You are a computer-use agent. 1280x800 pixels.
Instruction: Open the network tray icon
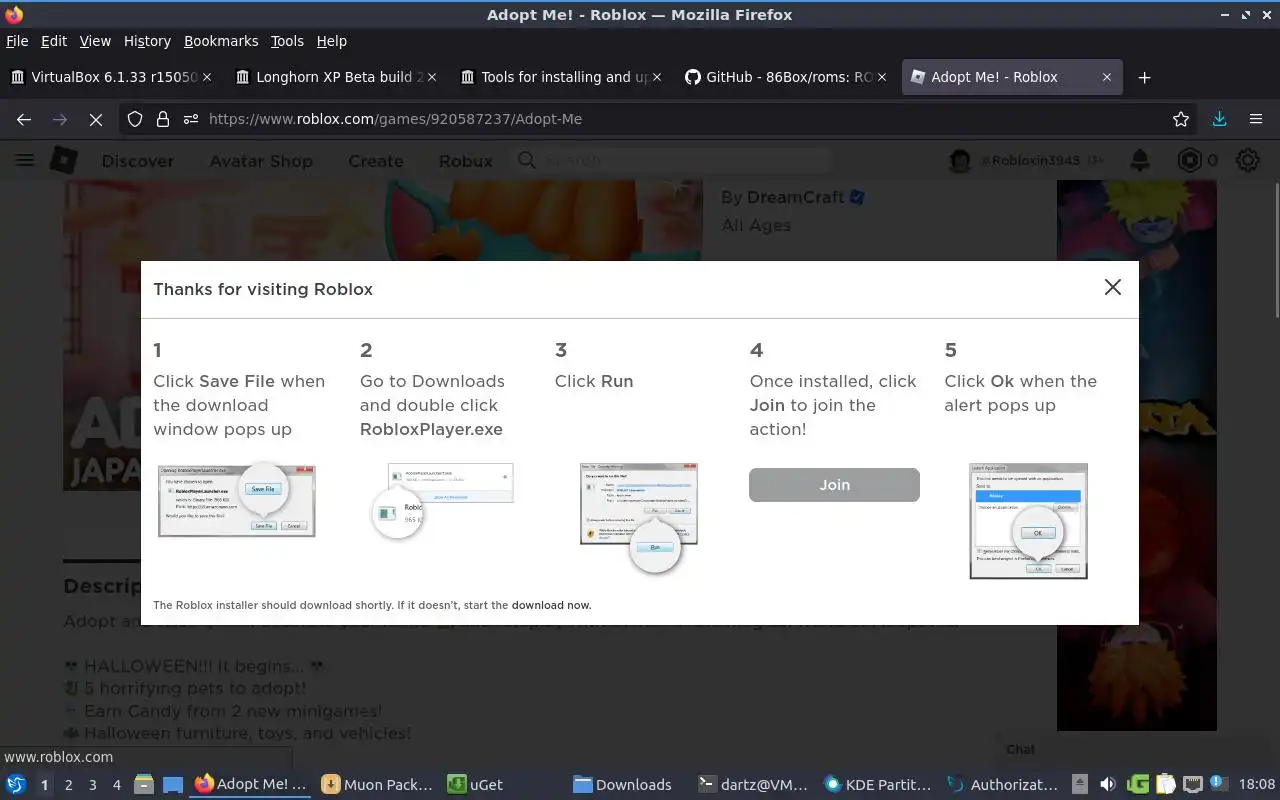click(x=1192, y=785)
